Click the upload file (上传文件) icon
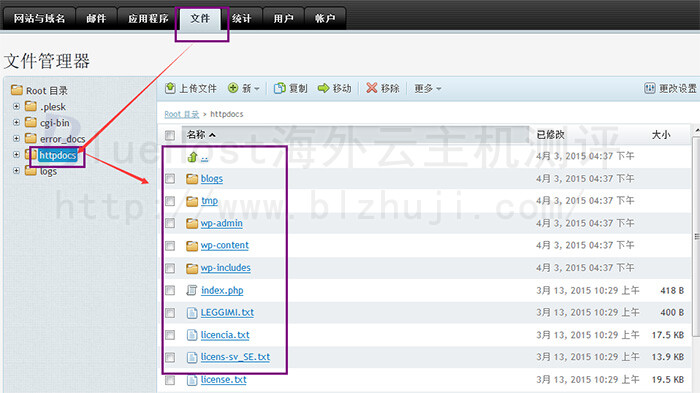700x393 pixels. tap(170, 88)
